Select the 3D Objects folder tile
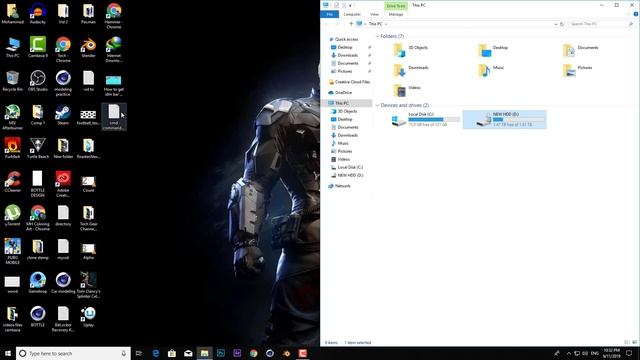This screenshot has width=640, height=360. (x=411, y=50)
